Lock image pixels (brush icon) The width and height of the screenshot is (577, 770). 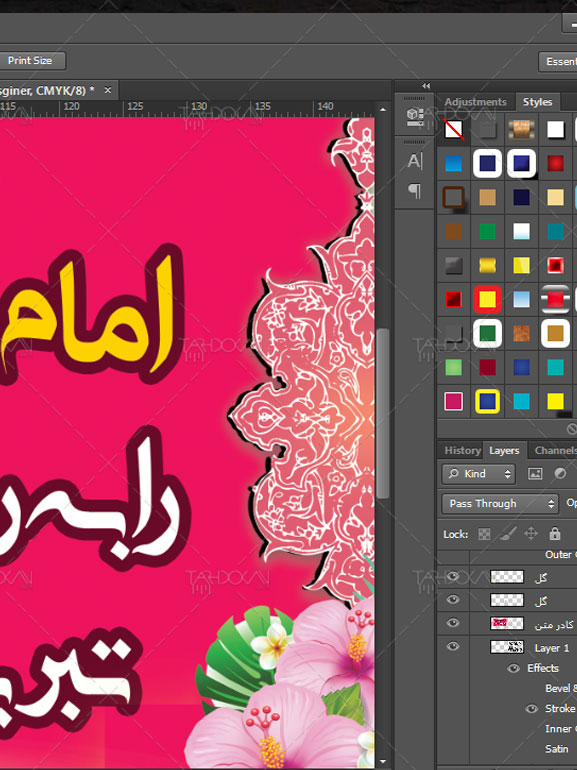coord(508,534)
